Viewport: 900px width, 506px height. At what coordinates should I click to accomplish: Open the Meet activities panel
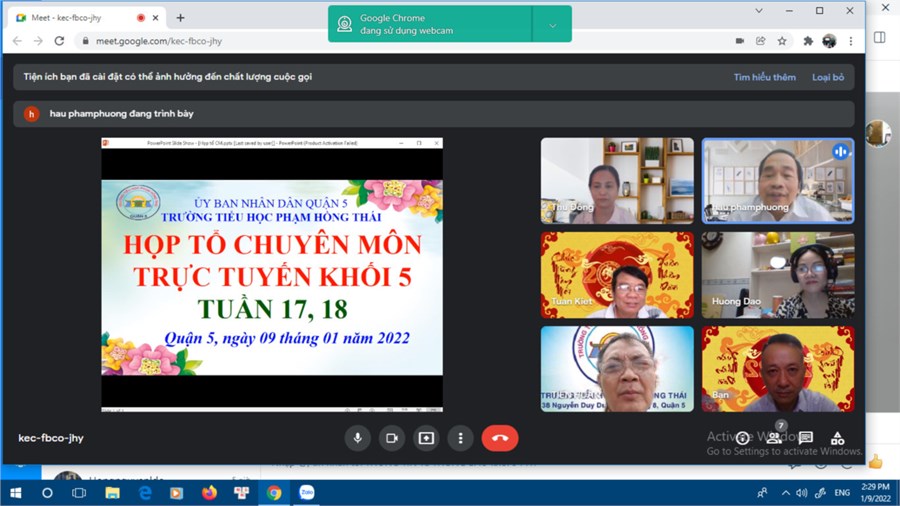click(x=838, y=438)
